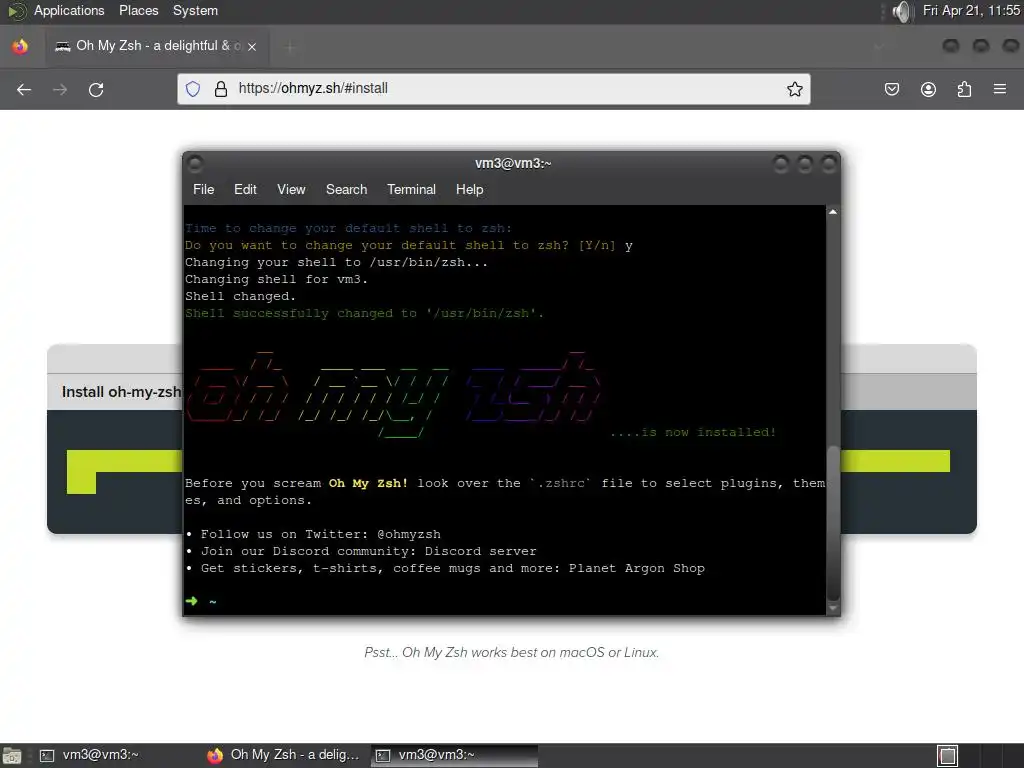1024x768 pixels.
Task: Open a new browser tab with plus button
Action: pyautogui.click(x=290, y=46)
